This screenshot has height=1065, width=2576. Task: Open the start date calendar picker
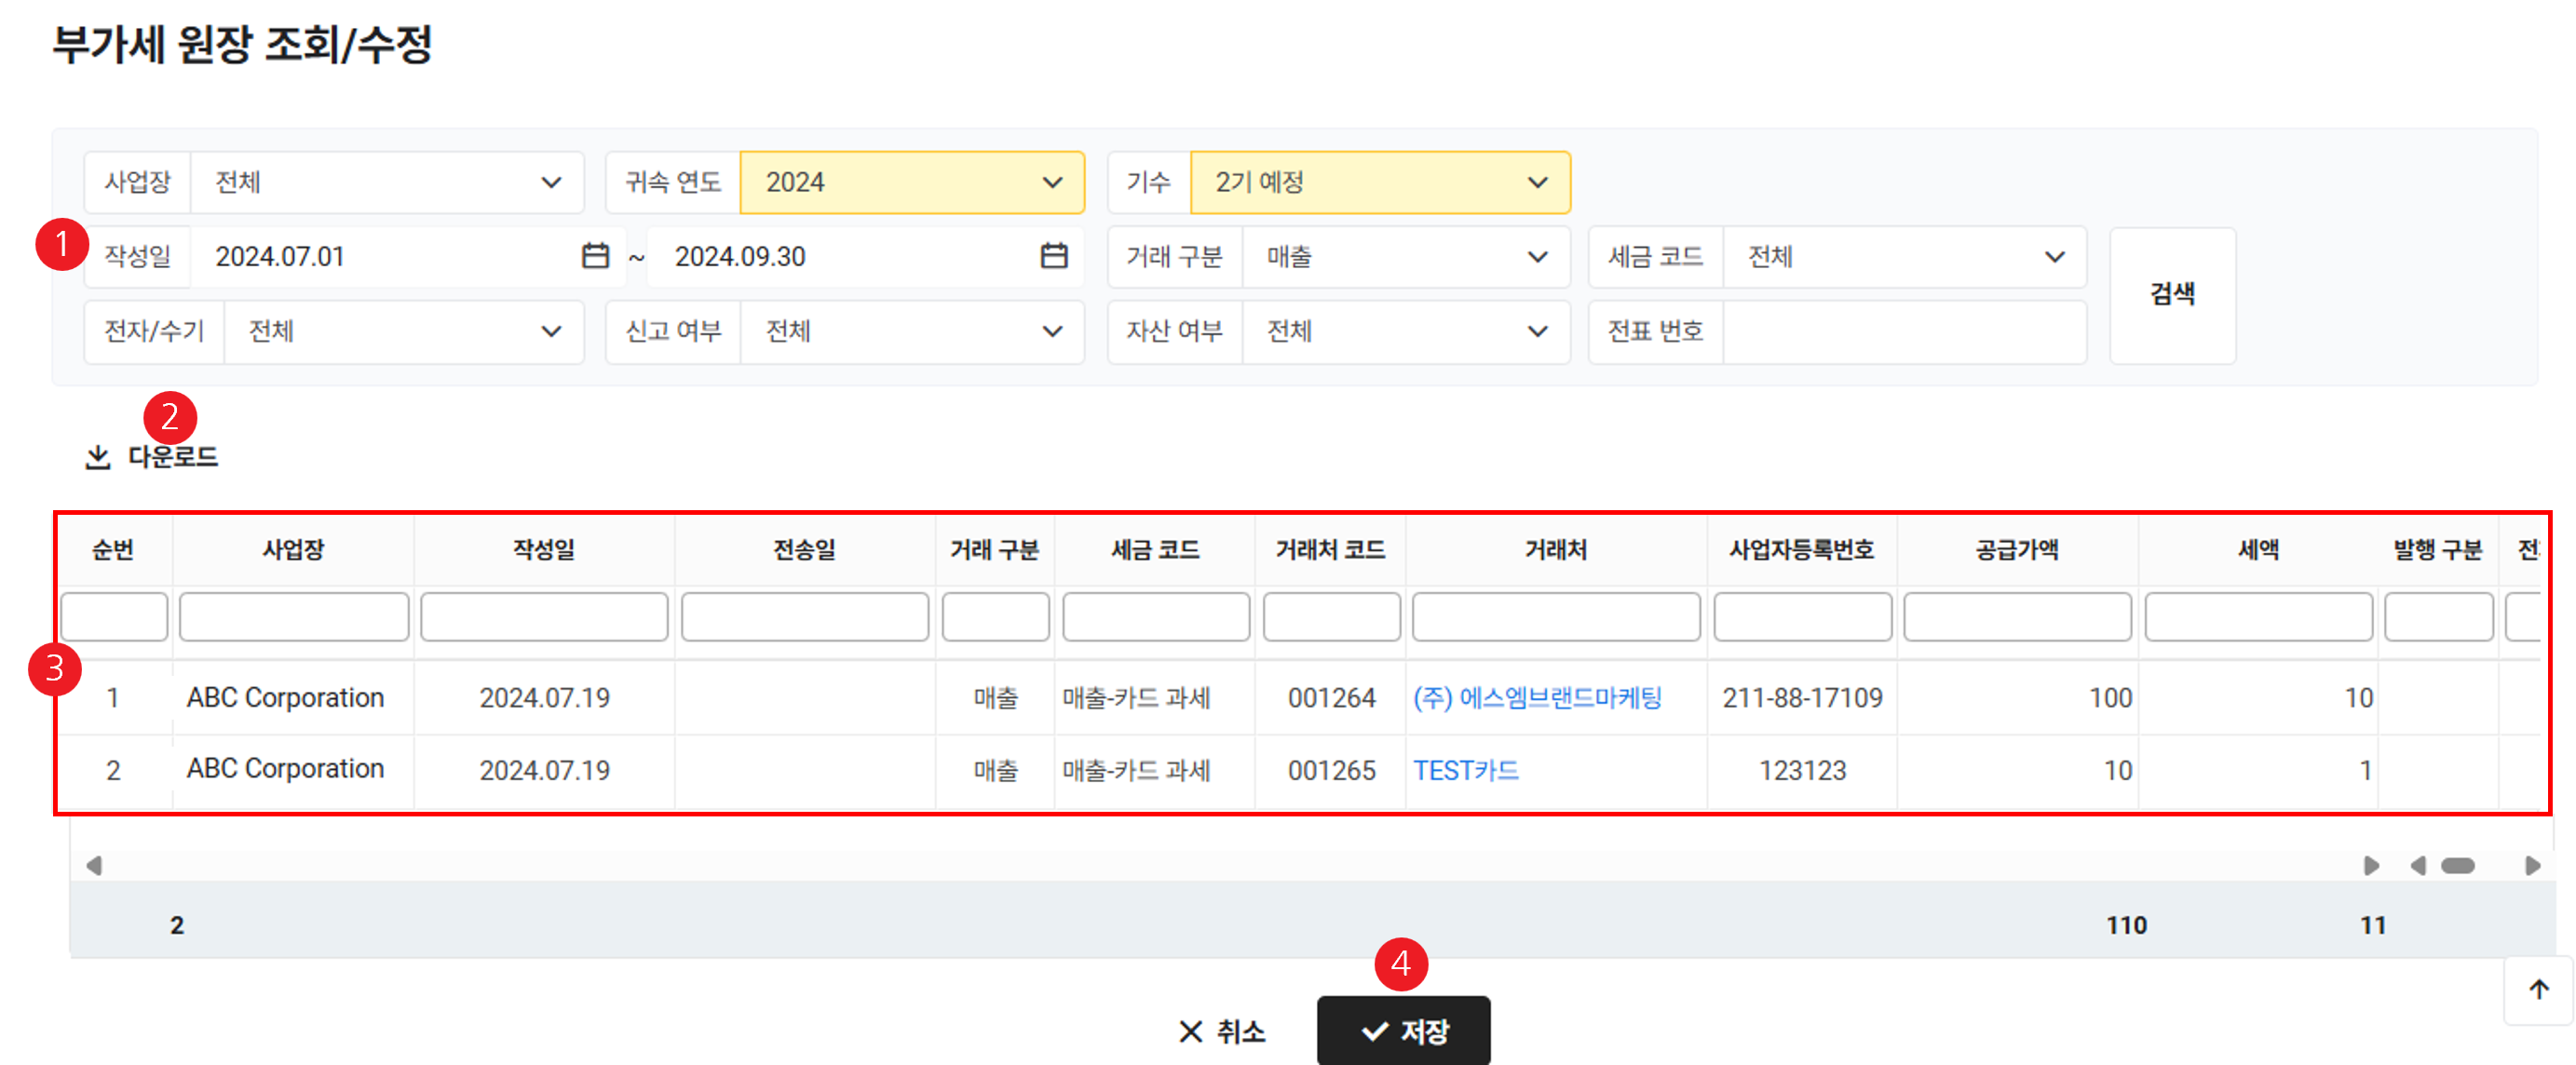pyautogui.click(x=595, y=256)
